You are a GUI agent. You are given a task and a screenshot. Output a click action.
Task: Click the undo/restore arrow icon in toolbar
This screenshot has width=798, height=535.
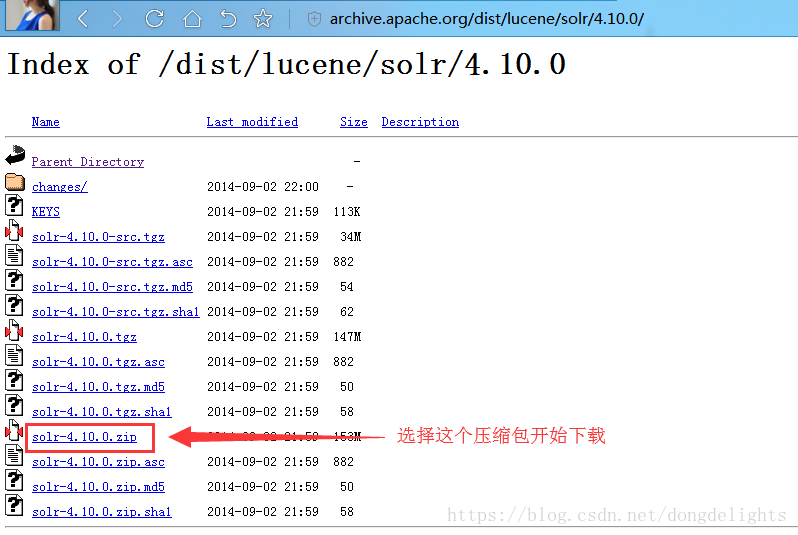[x=228, y=19]
